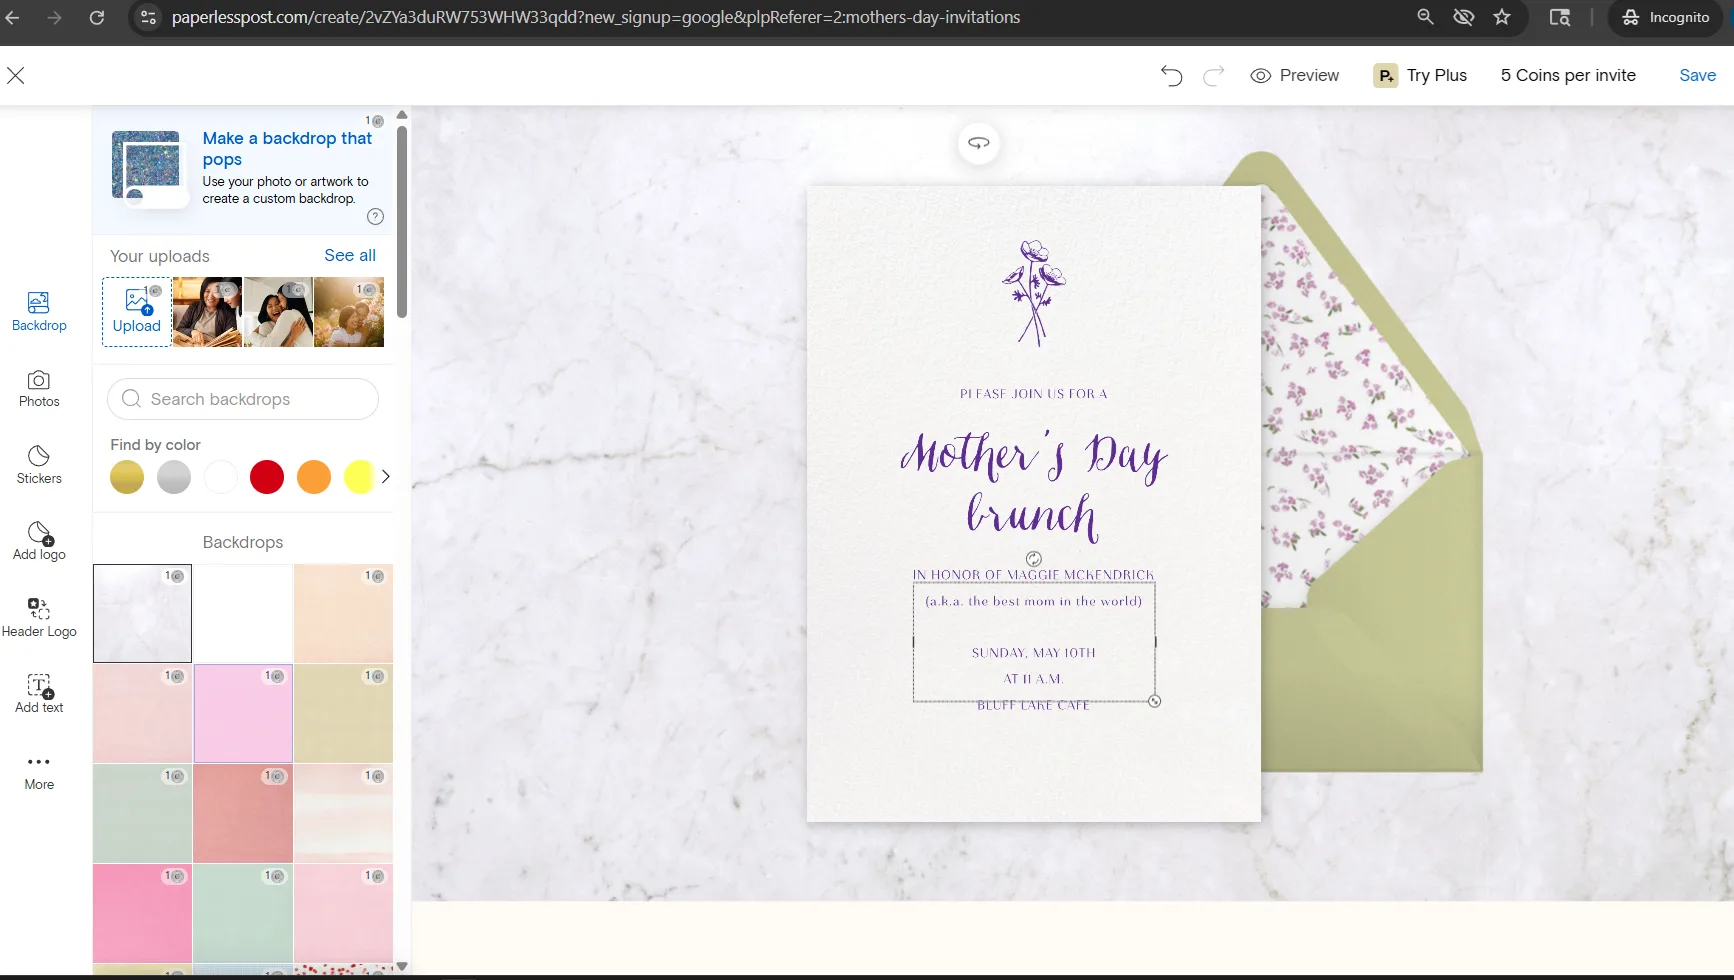Select the Add logo tool
This screenshot has height=980, width=1734.
39,541
